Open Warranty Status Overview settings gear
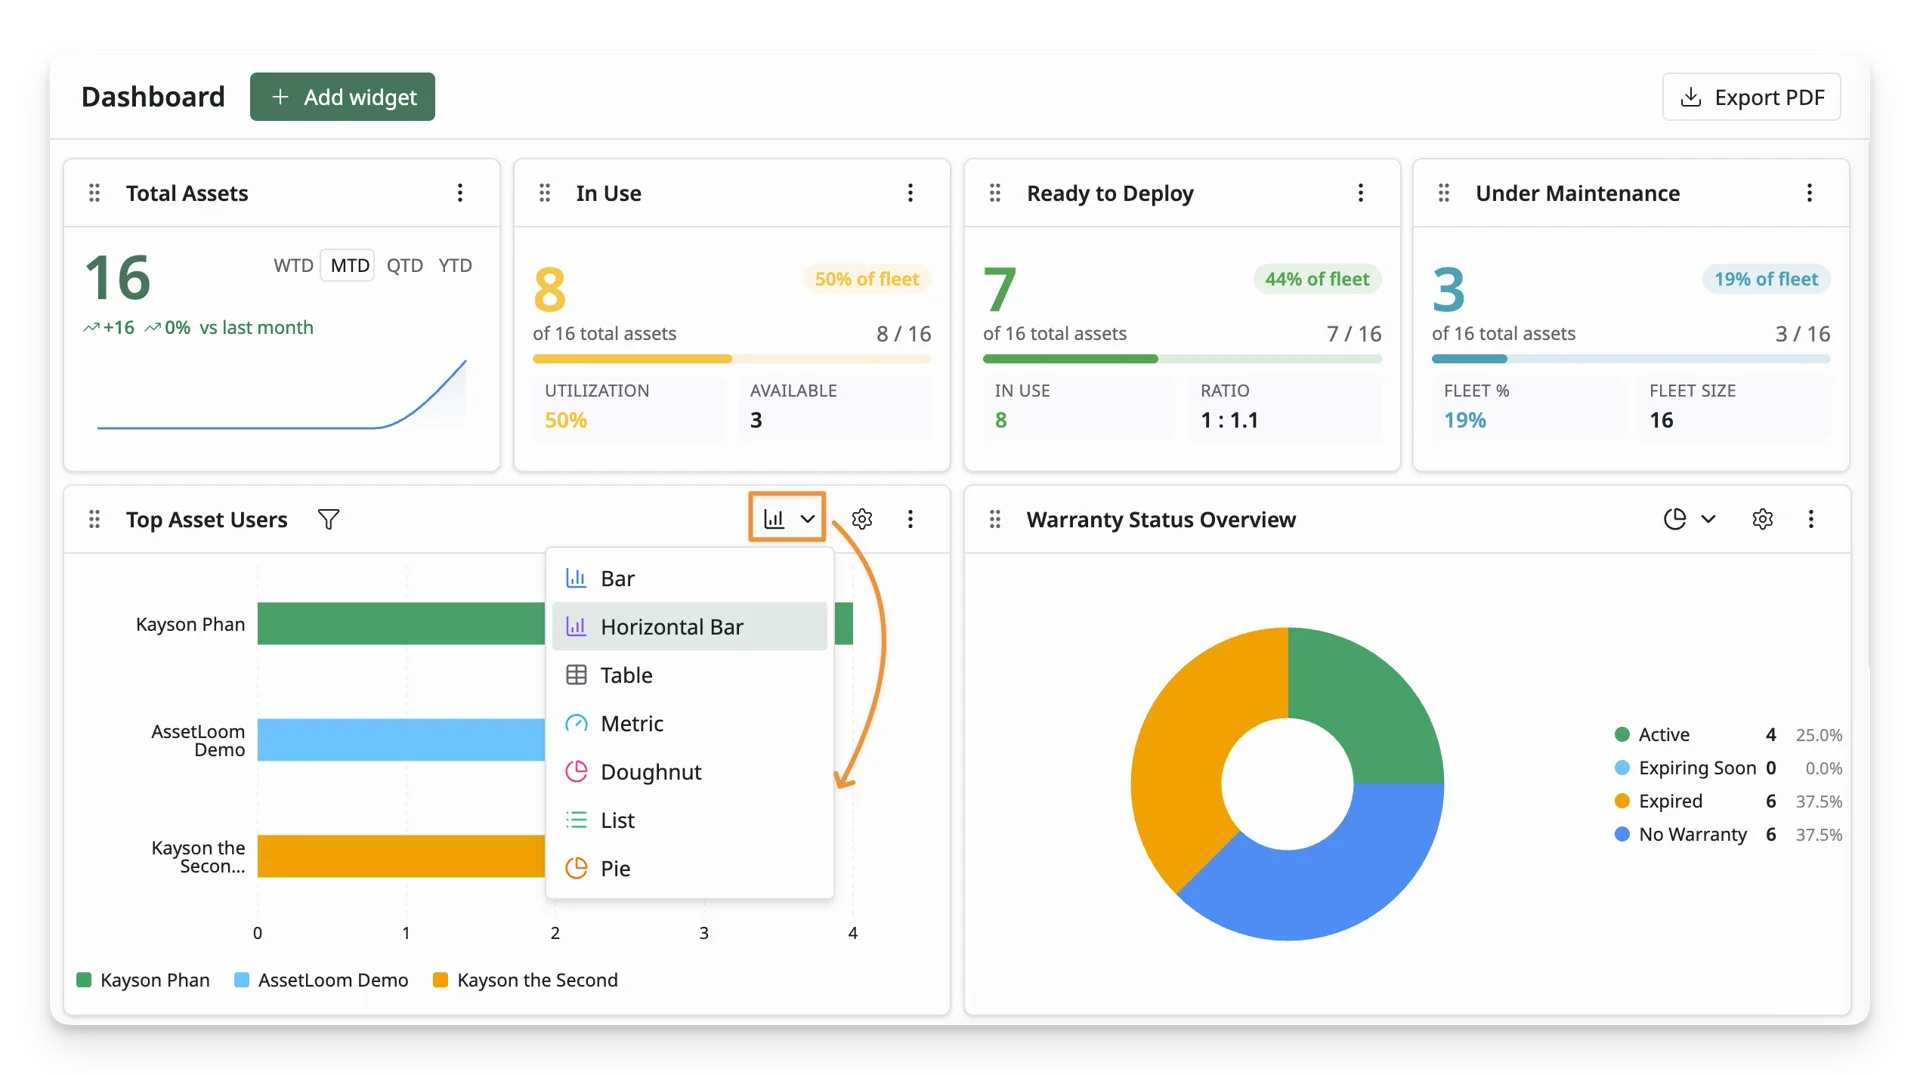Image resolution: width=1920 pixels, height=1075 pixels. [x=1762, y=519]
